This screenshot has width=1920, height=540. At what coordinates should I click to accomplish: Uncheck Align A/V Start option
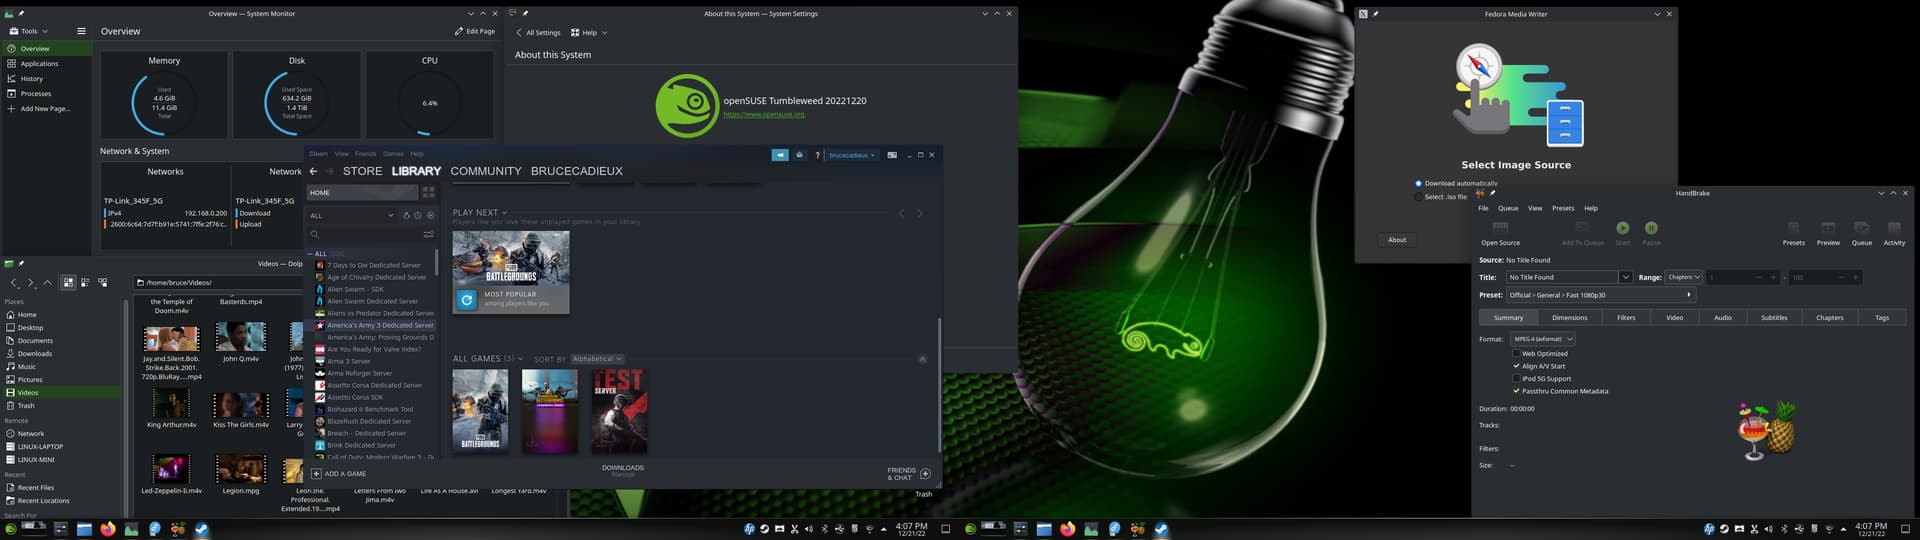pos(1516,366)
